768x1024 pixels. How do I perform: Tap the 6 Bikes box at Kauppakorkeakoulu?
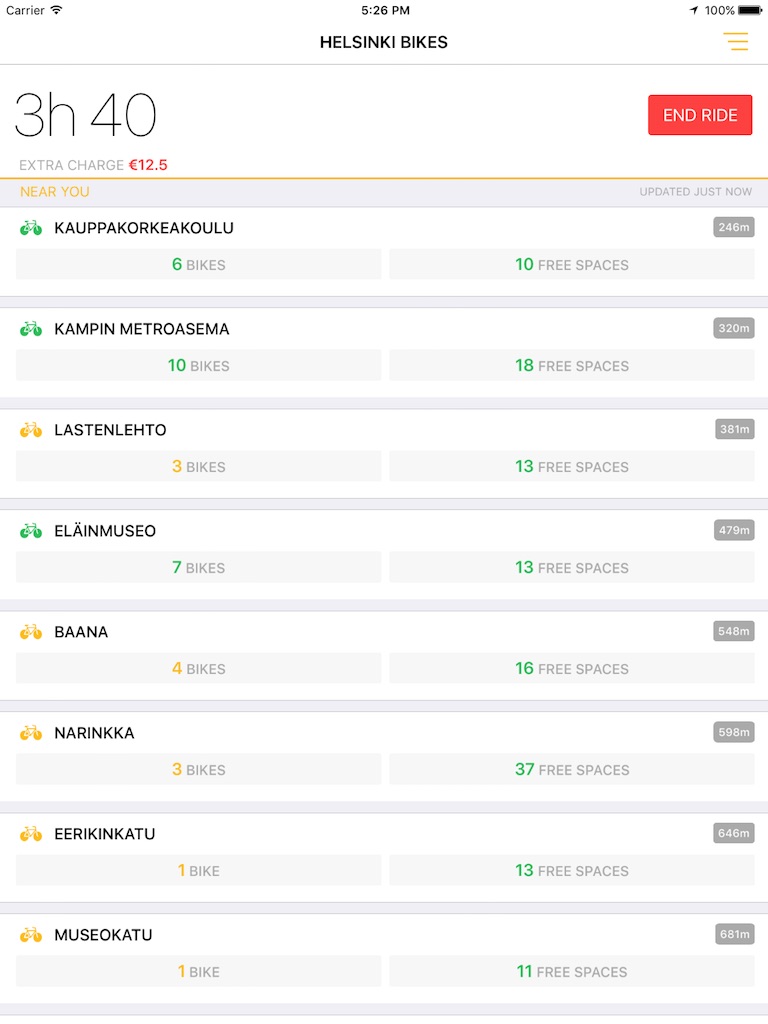point(199,265)
